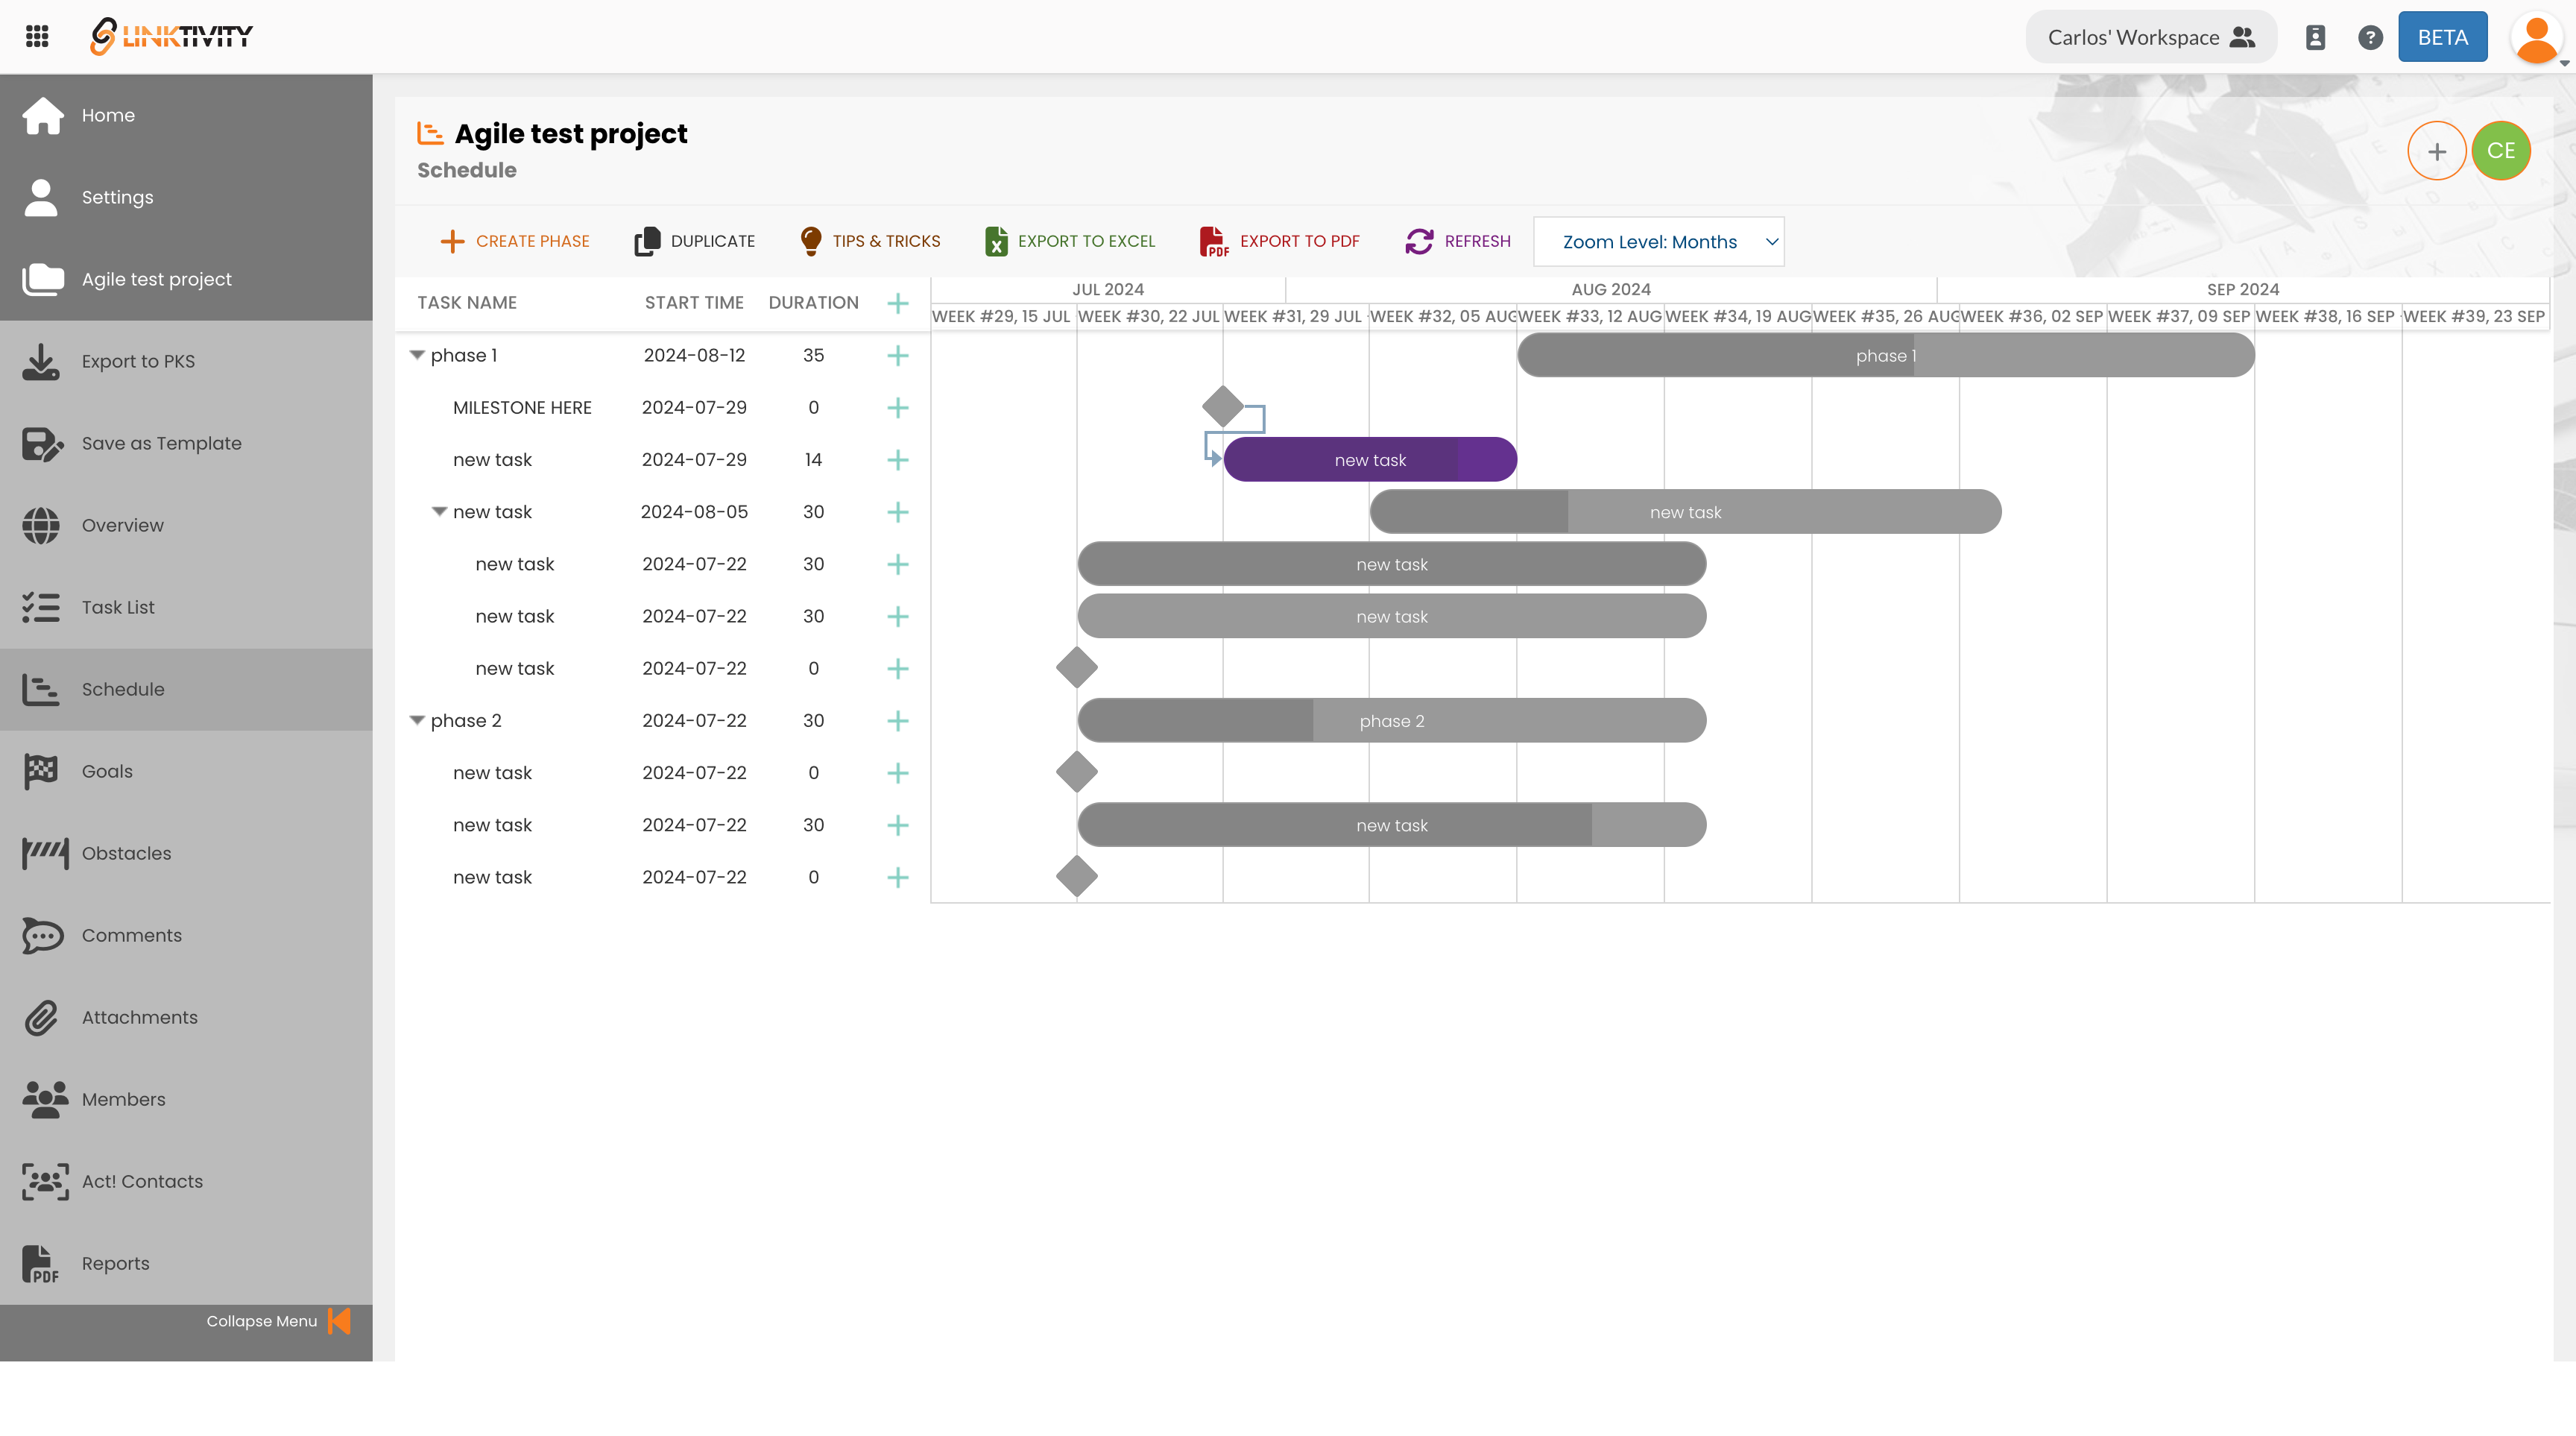Open the apps grid launcher icon
Image resolution: width=2576 pixels, height=1436 pixels.
pos(37,37)
